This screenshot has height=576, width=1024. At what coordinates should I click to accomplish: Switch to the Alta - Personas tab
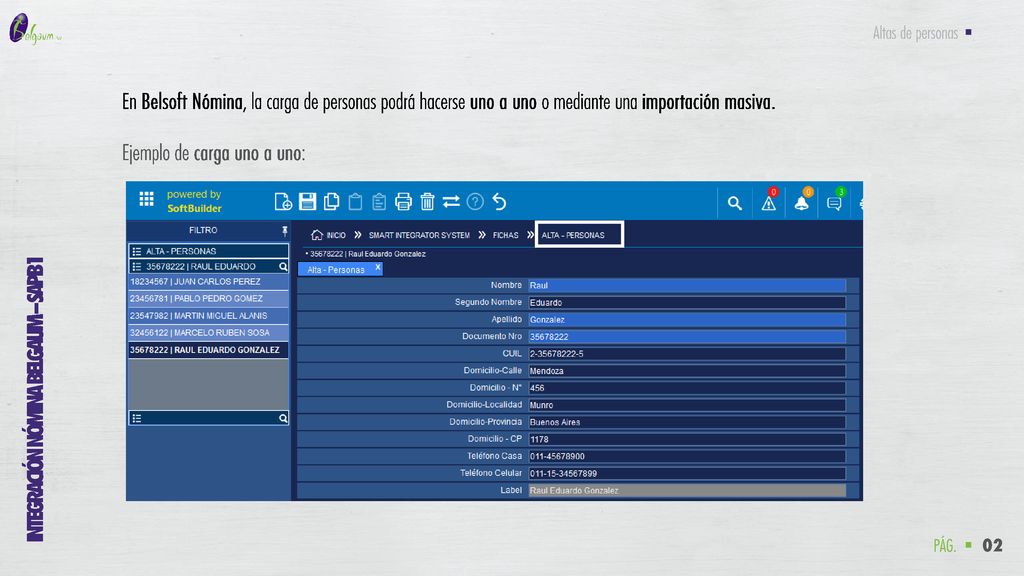click(336, 270)
